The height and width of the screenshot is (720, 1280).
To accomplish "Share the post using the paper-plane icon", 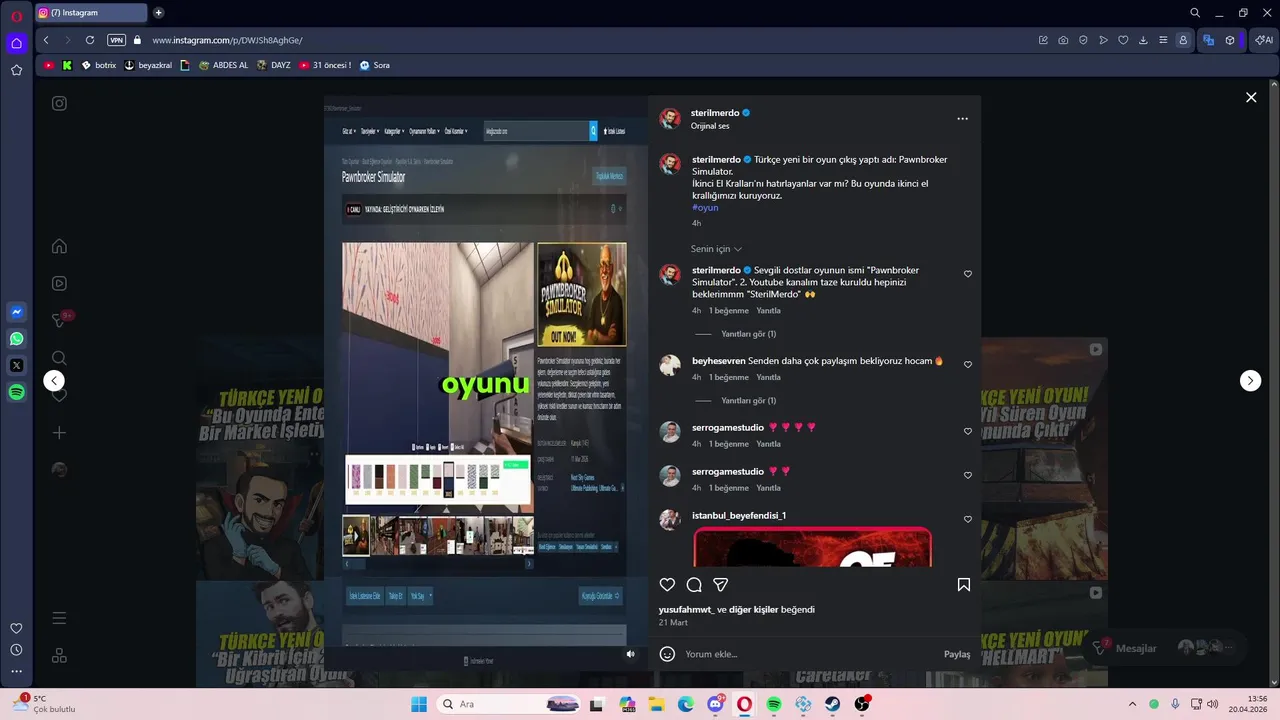I will coord(720,585).
